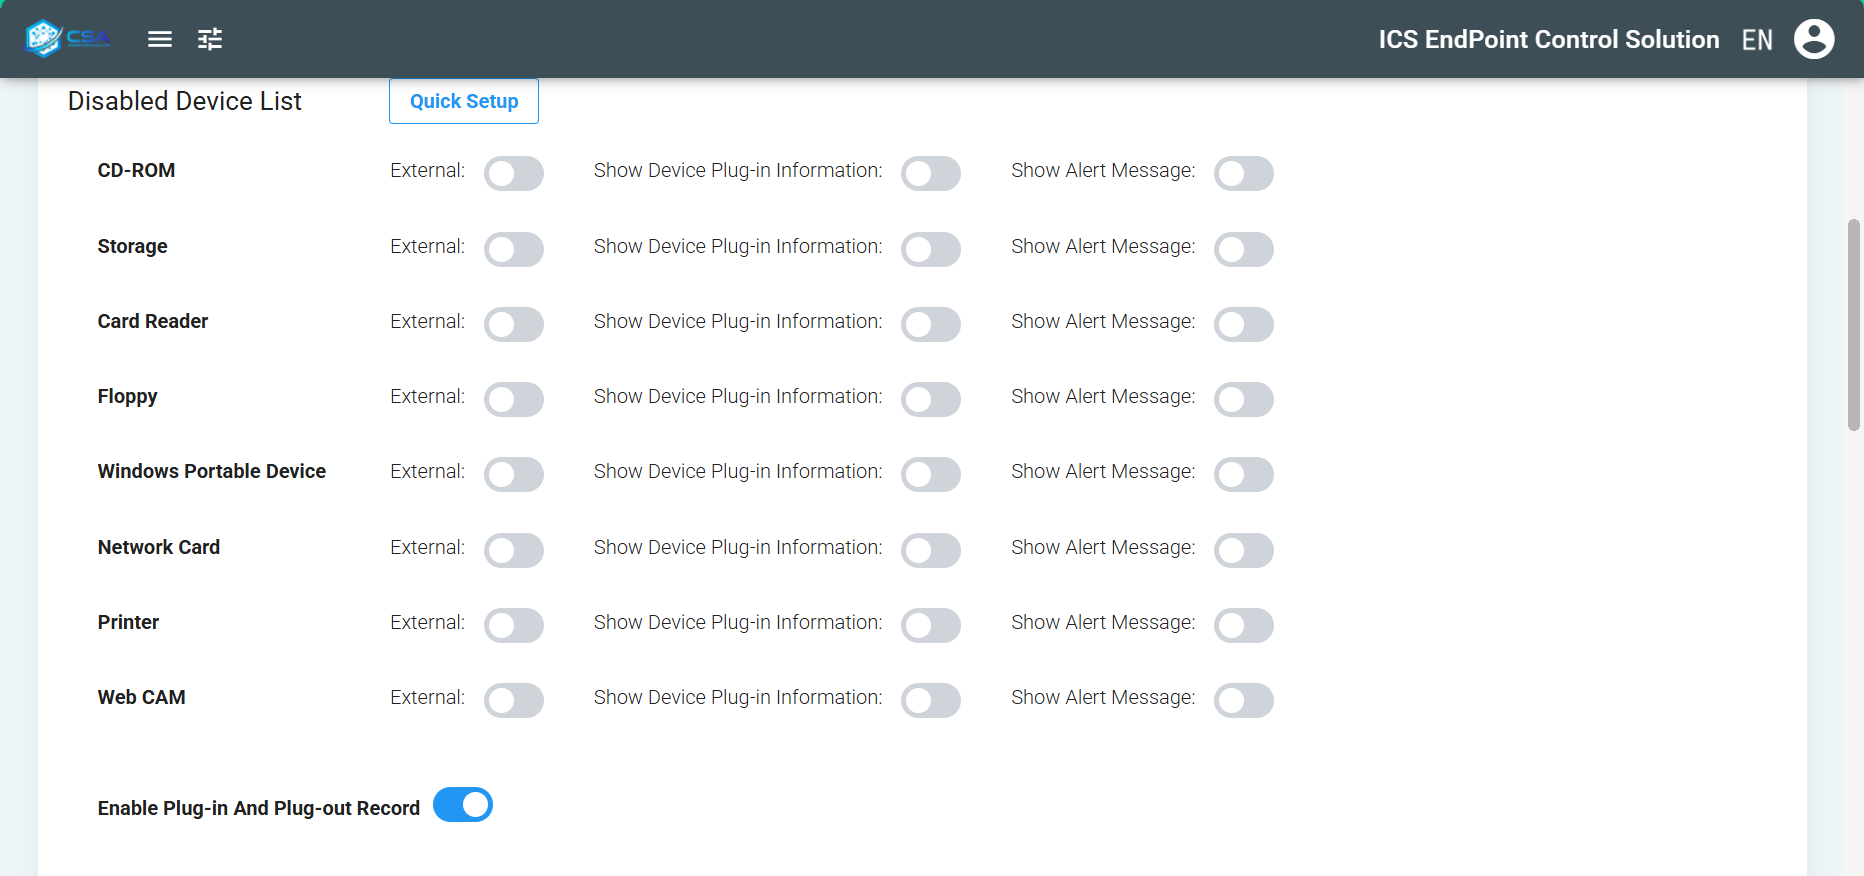Toggle Windows Portable Device alert message
This screenshot has height=876, width=1864.
(x=1243, y=474)
